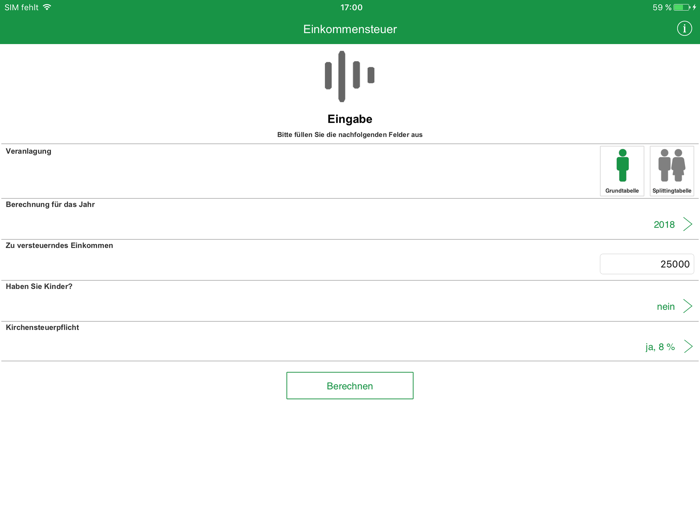
Task: Click the Berechnen button
Action: click(x=350, y=386)
